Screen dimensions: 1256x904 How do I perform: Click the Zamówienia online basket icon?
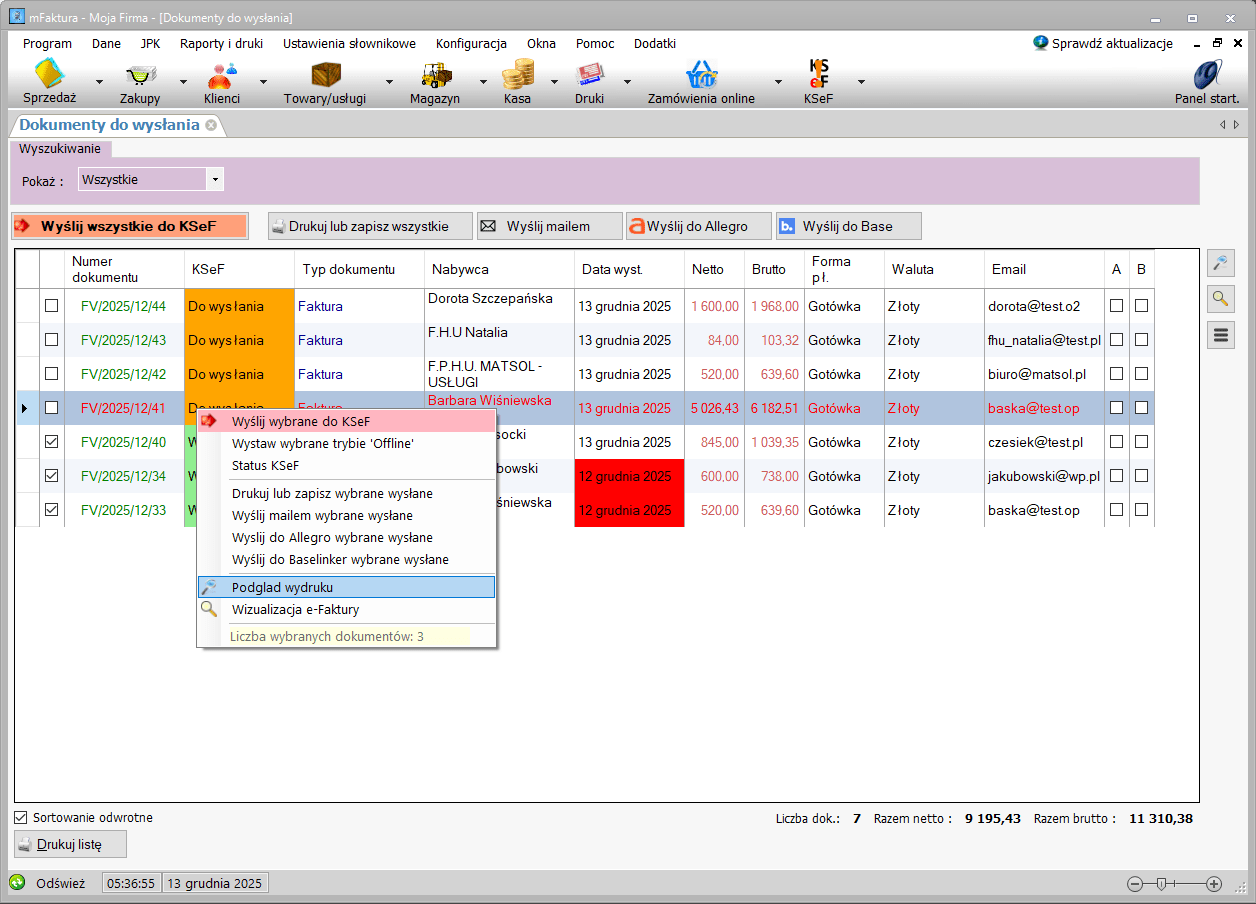tap(701, 77)
